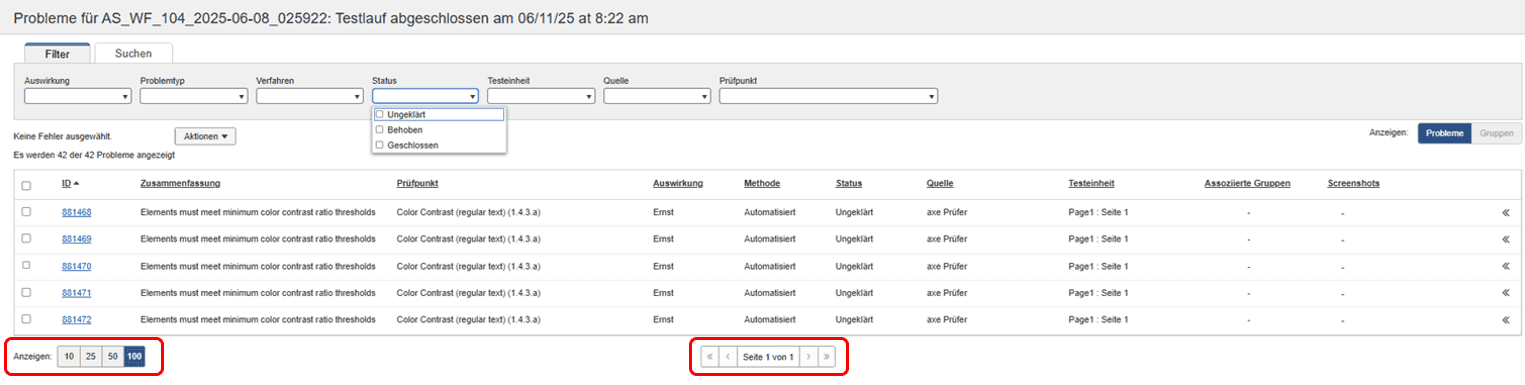Go to first page pagination arrow
The height and width of the screenshot is (385, 1525).
[710, 356]
